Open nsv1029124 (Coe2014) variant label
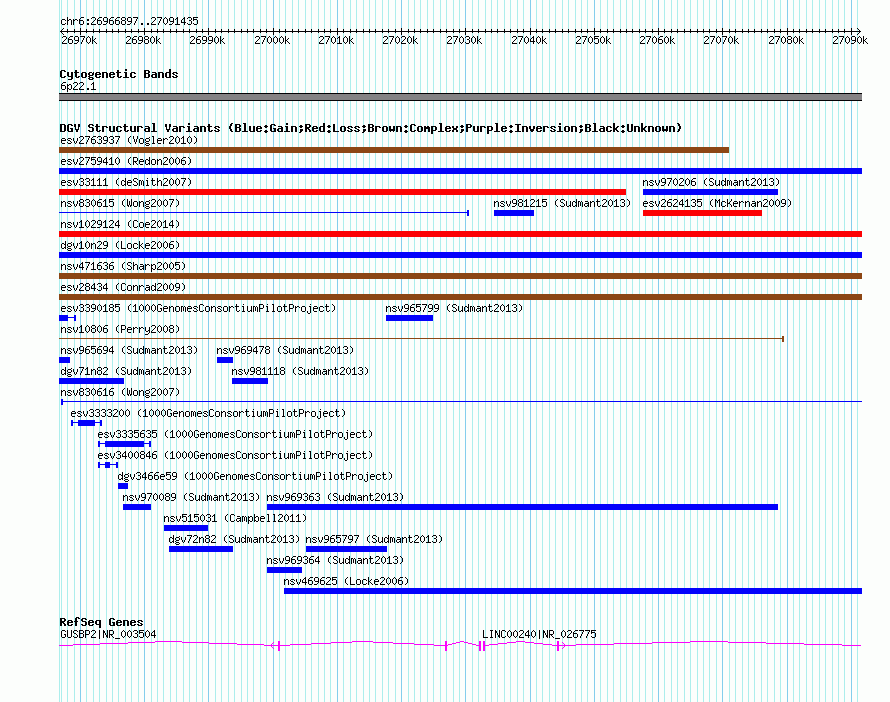 click(120, 224)
